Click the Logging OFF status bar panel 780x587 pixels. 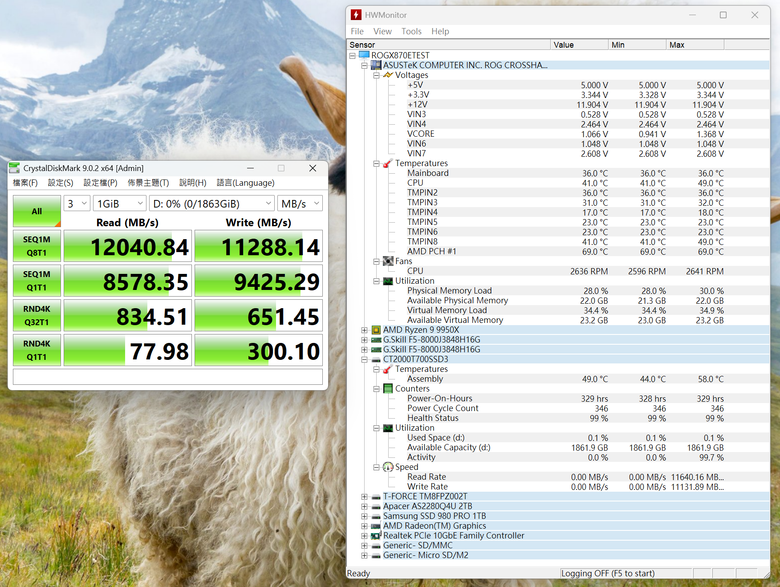[626, 574]
